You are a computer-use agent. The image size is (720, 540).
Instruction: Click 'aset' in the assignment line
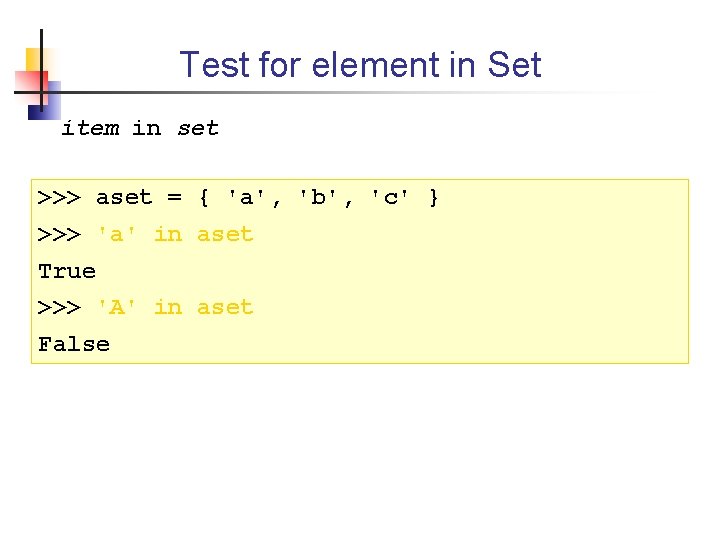point(124,198)
